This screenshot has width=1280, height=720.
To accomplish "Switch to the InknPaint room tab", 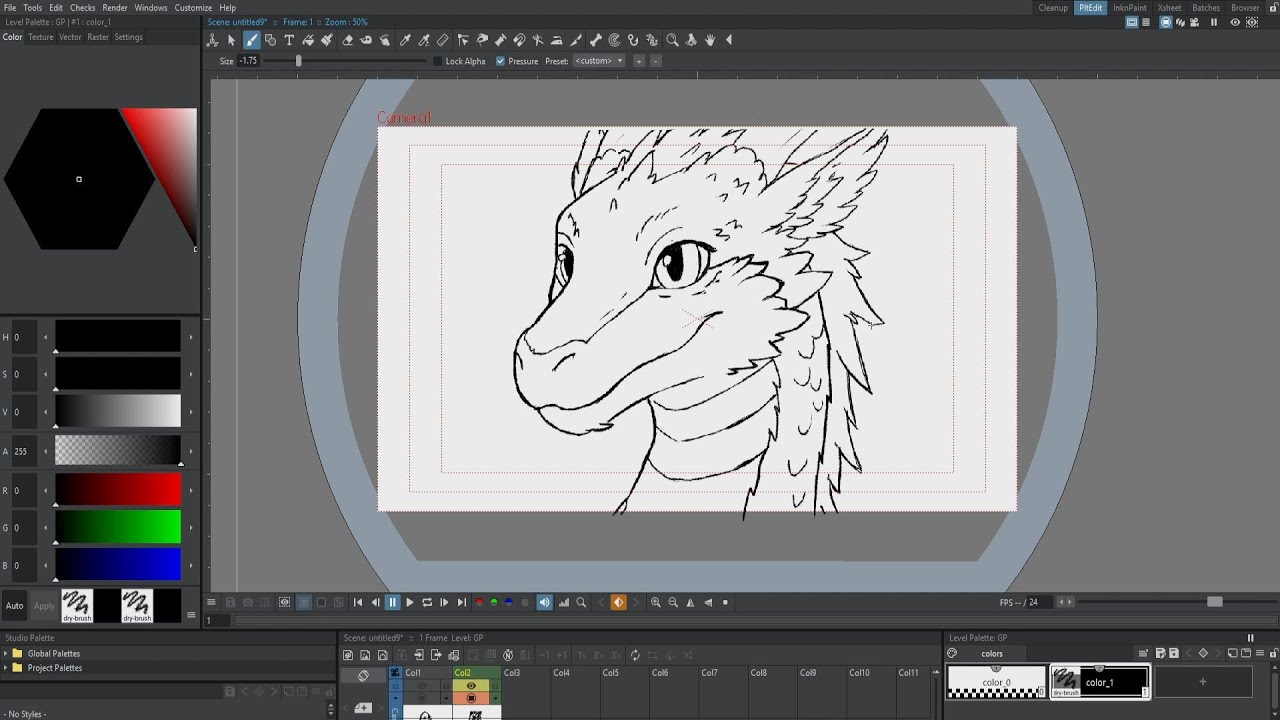I will tap(1130, 8).
